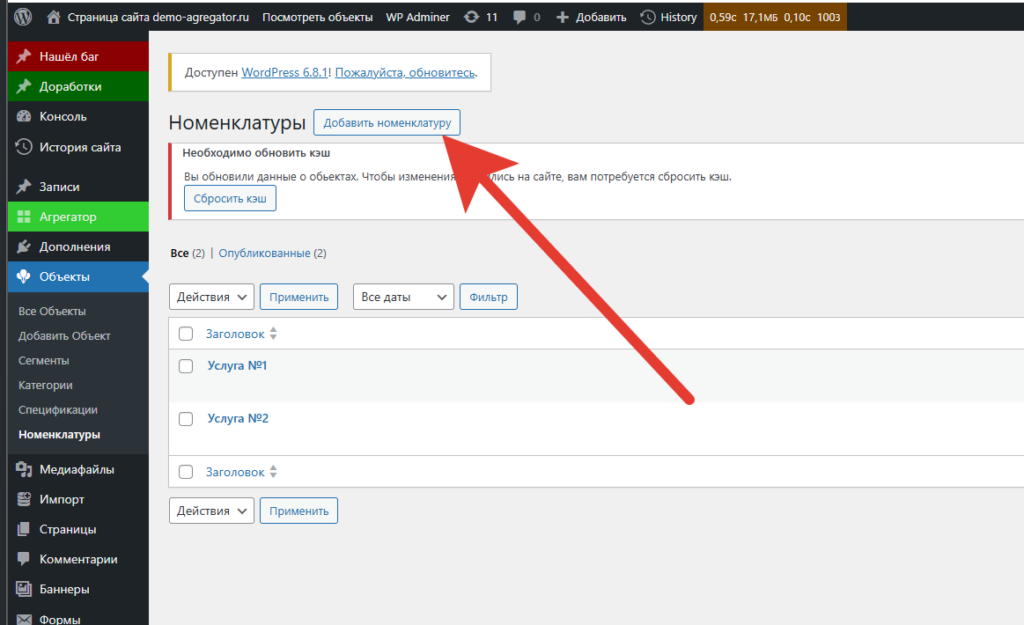Expand the Все даты date filter
1024x625 pixels.
tap(403, 297)
